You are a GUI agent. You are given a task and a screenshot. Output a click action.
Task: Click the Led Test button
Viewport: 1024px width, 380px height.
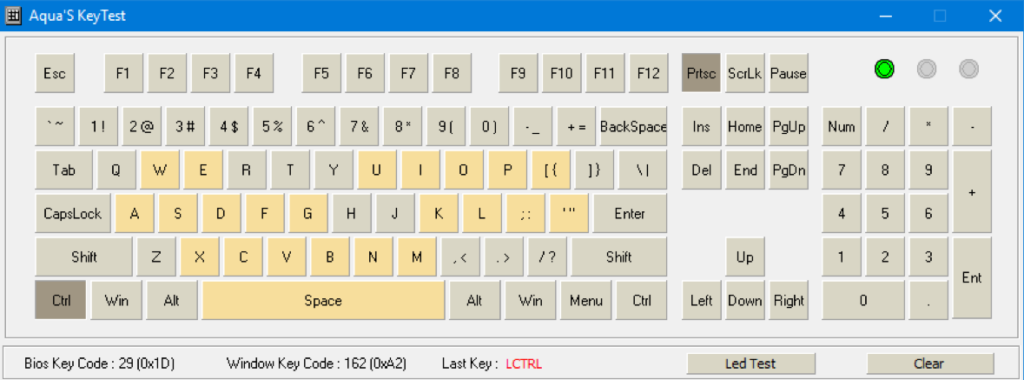pyautogui.click(x=751, y=364)
